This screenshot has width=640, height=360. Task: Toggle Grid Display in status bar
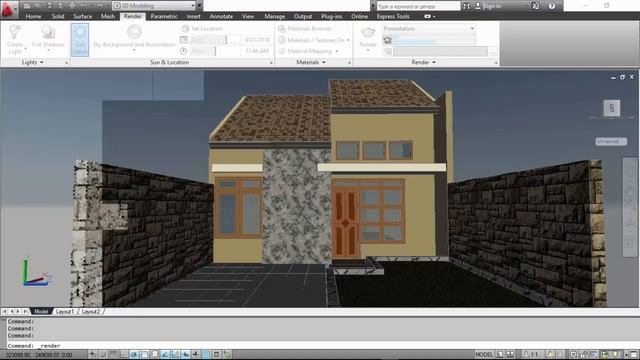[x=114, y=355]
